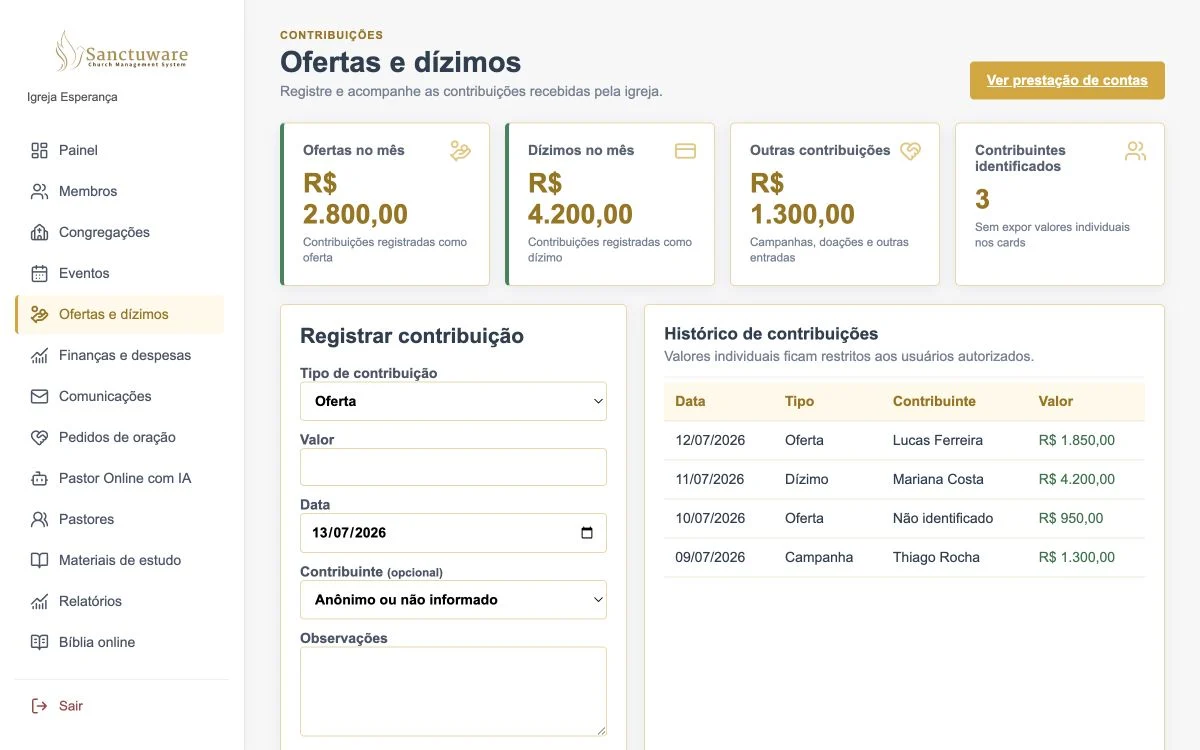The width and height of the screenshot is (1200, 750).
Task: Click the users icon on Contribuintes identificados card
Action: [x=1135, y=151]
